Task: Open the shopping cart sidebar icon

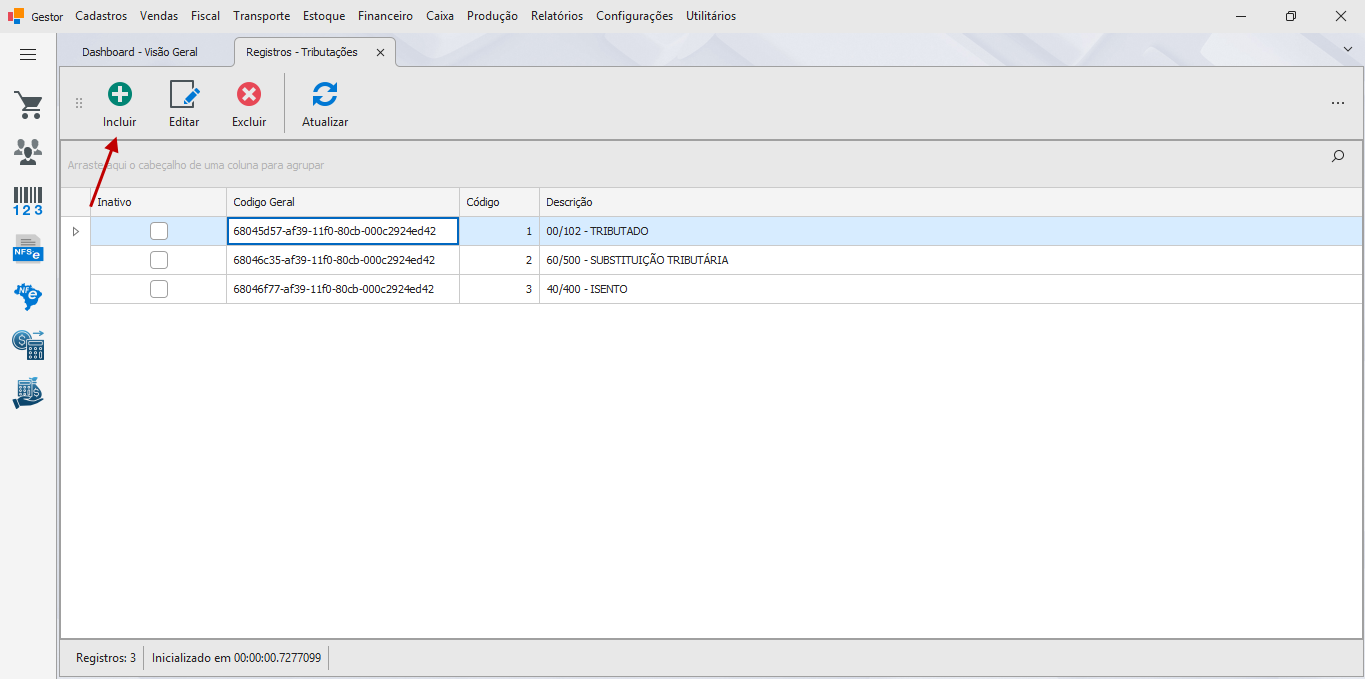Action: tap(28, 105)
